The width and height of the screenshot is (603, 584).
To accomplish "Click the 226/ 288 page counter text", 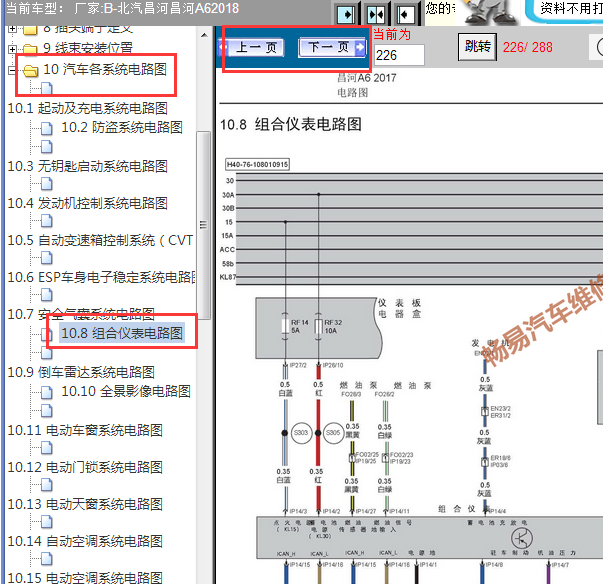I will pyautogui.click(x=528, y=47).
